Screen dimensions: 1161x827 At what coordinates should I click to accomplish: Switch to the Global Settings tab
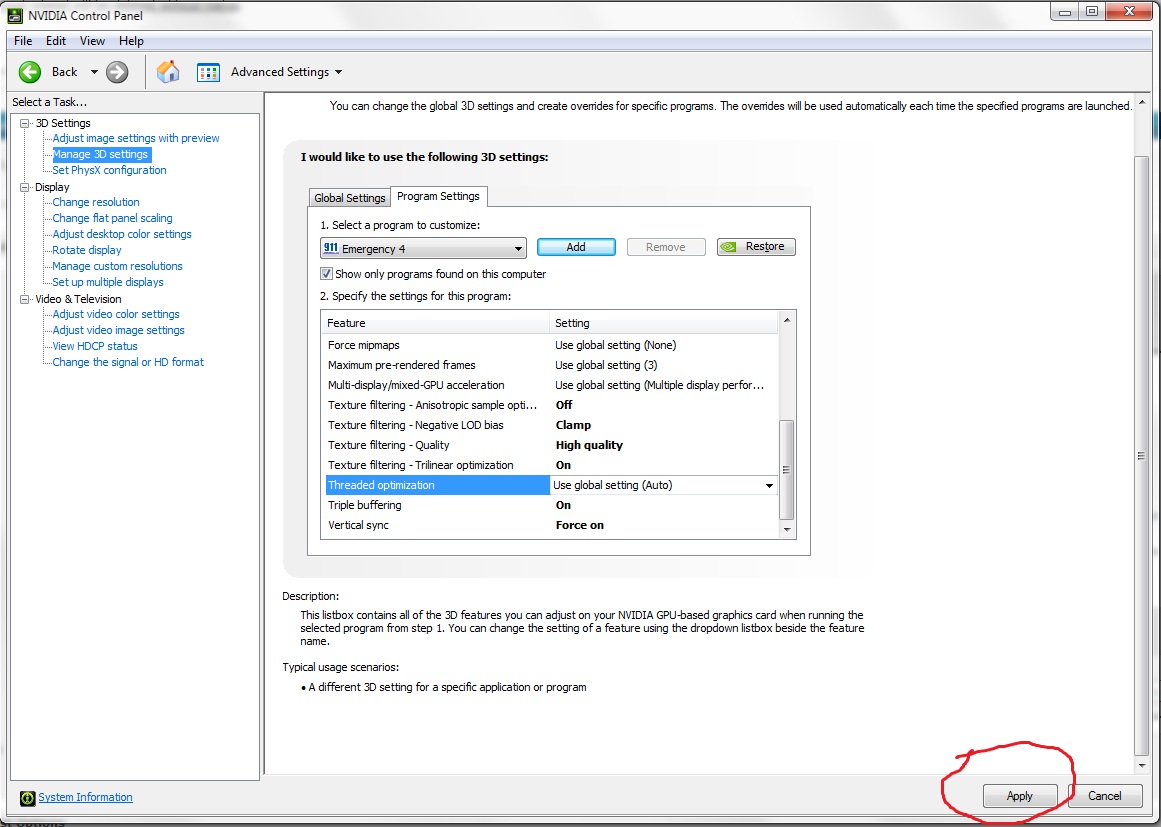(349, 198)
